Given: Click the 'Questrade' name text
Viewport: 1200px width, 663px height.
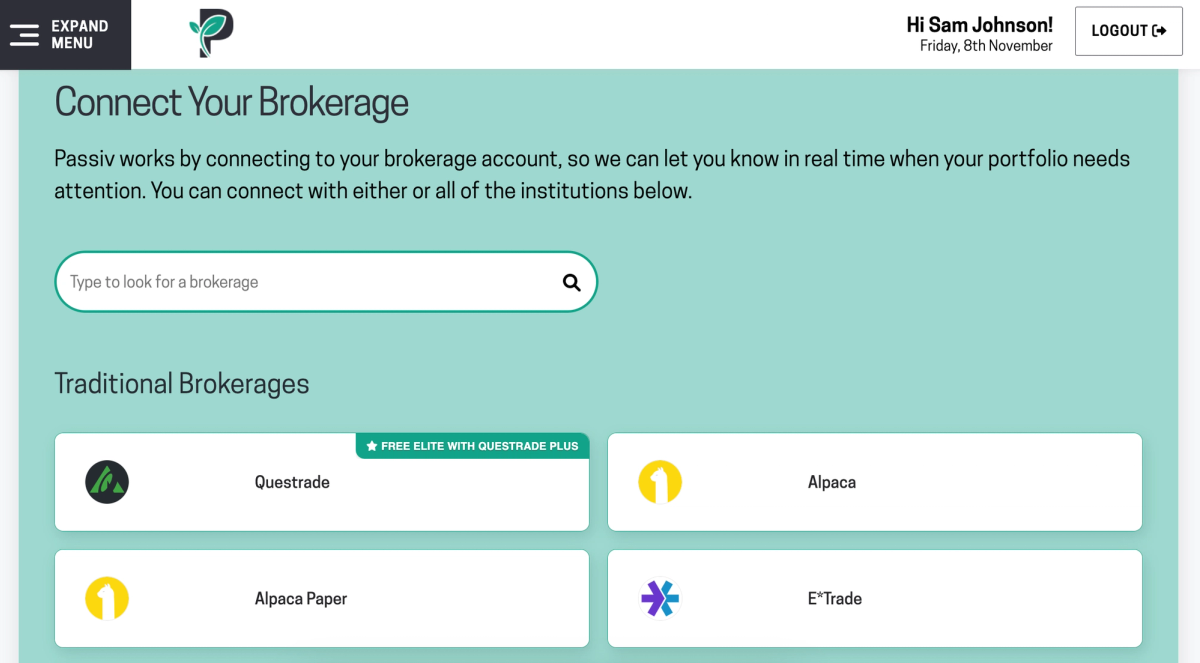Looking at the screenshot, I should tap(292, 482).
